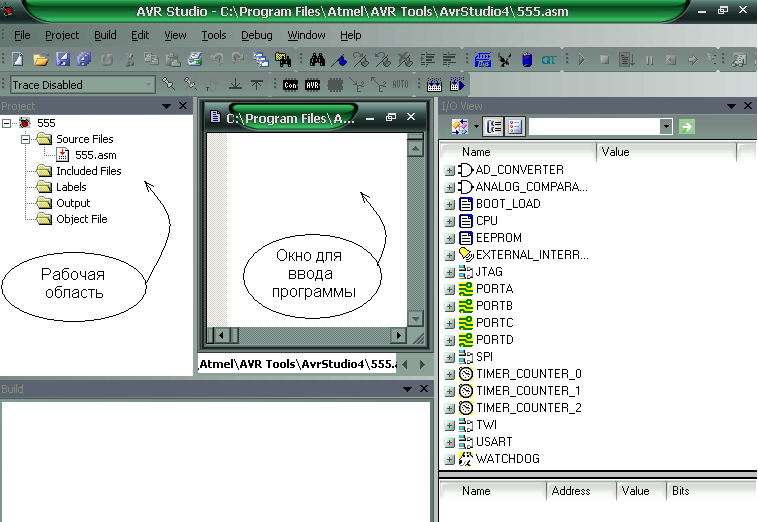Click the blue Assemble build icon
This screenshot has width=758, height=522.
(482, 59)
